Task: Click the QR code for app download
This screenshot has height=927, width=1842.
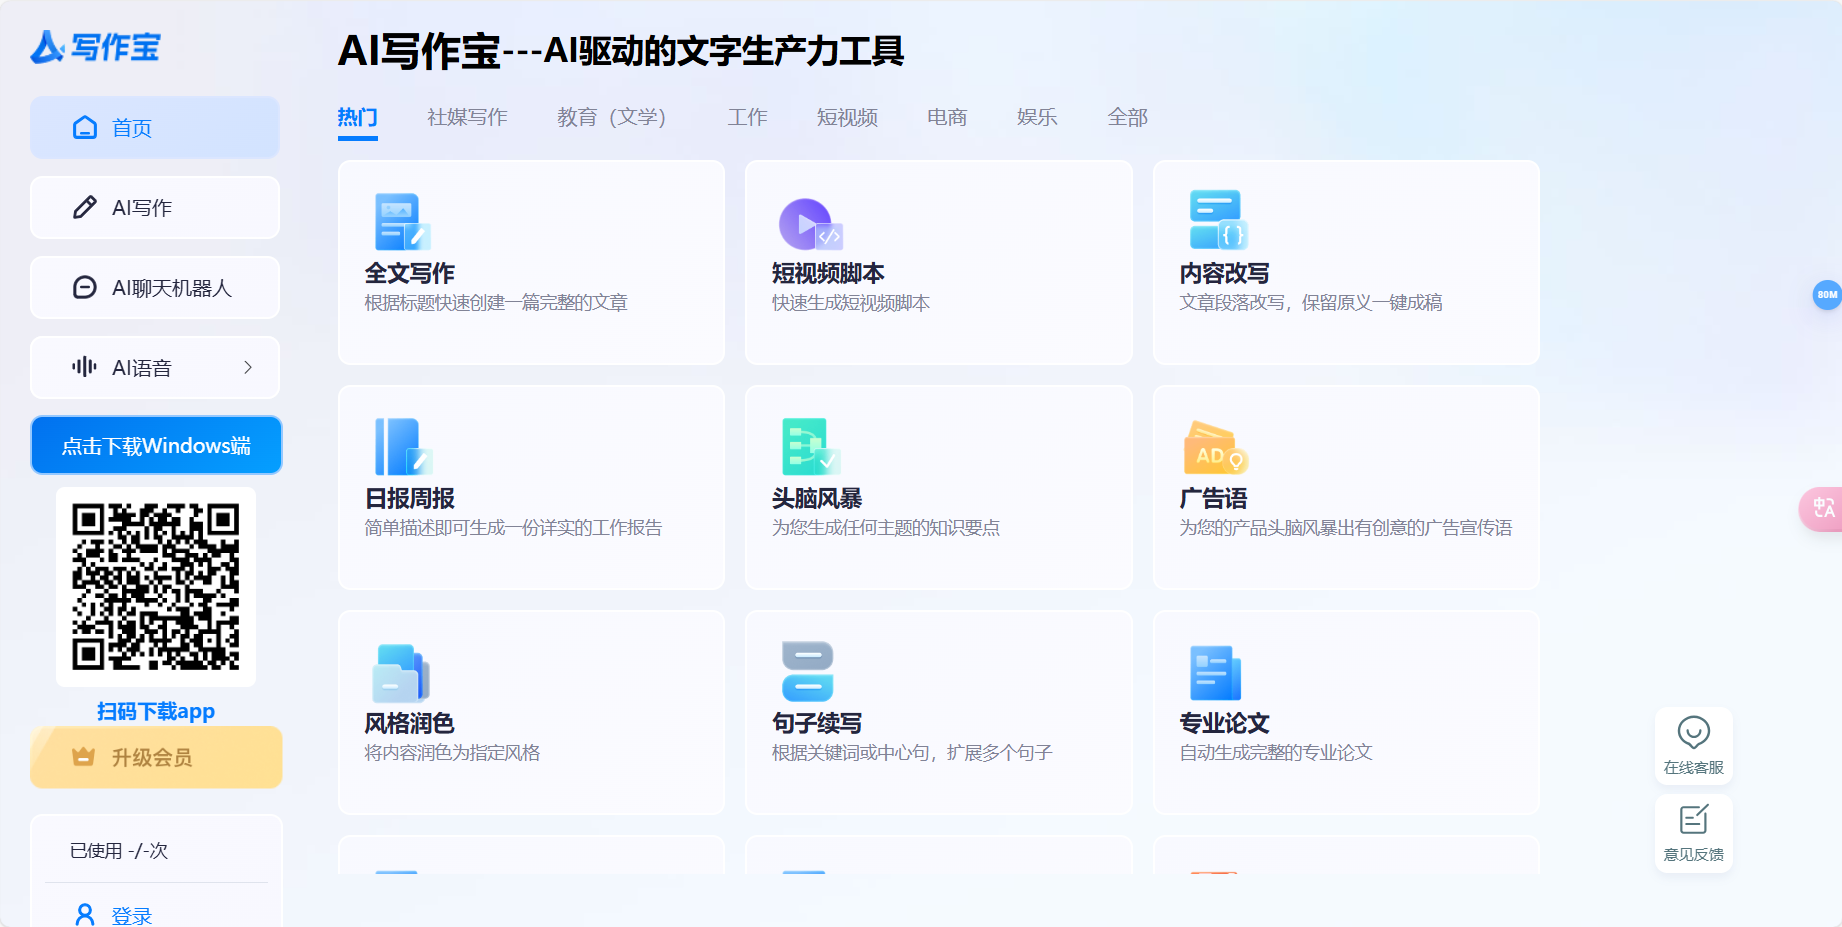Action: point(156,585)
